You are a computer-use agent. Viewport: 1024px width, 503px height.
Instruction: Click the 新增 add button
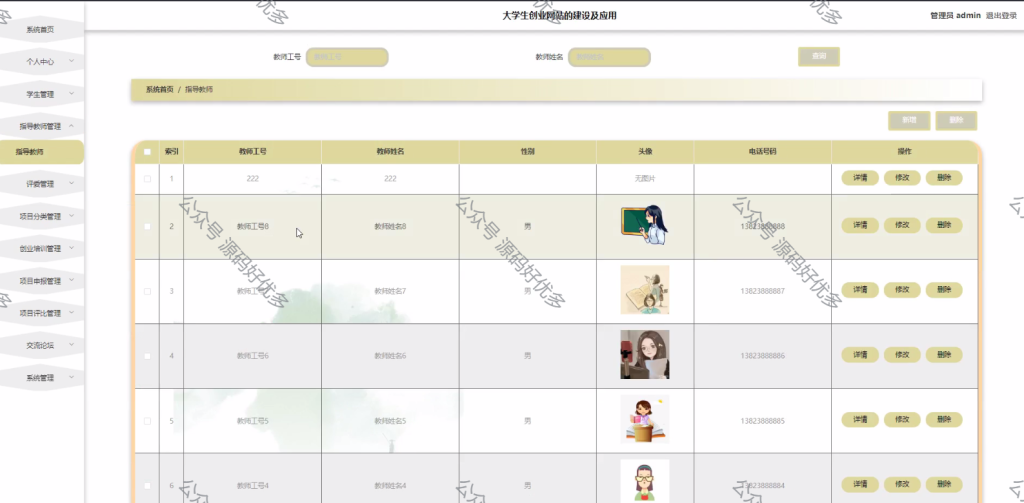coord(909,120)
